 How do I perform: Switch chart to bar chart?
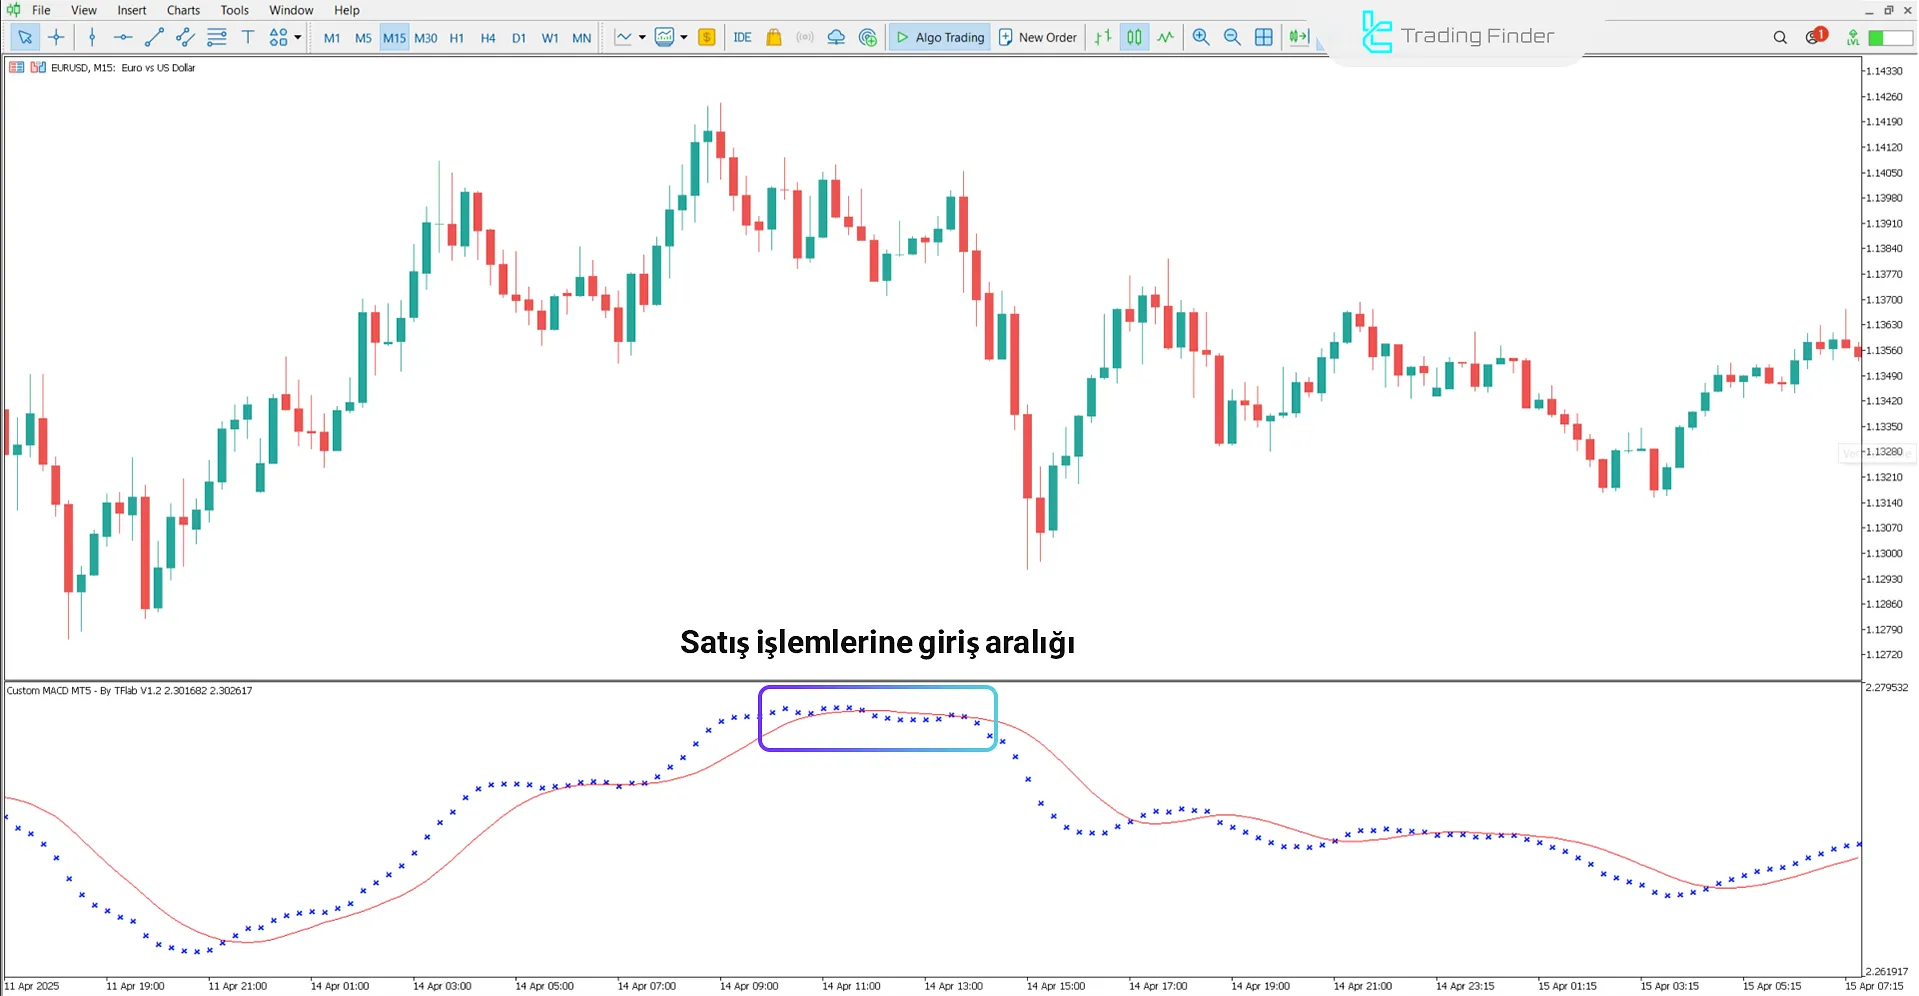pos(1103,37)
